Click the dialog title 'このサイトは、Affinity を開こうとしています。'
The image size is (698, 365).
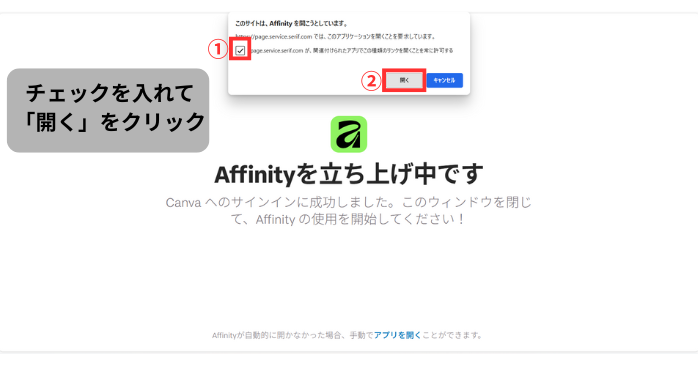pyautogui.click(x=292, y=24)
